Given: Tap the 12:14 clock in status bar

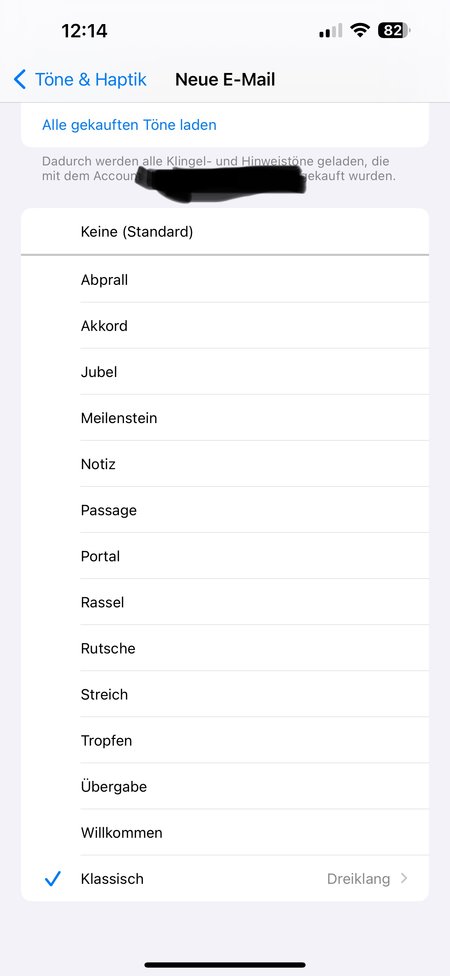Looking at the screenshot, I should click(x=84, y=30).
